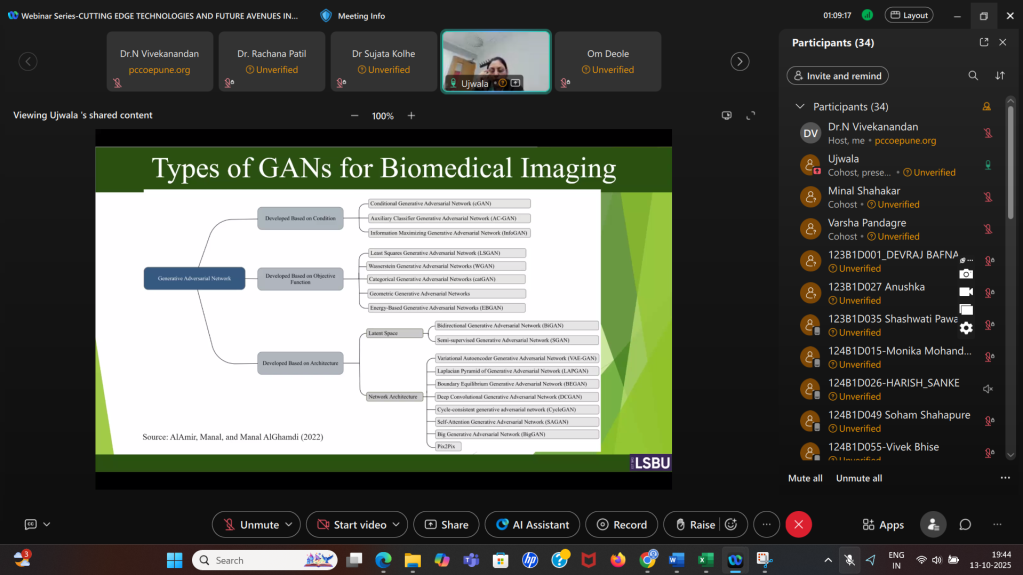The height and width of the screenshot is (575, 1023).
Task: Open Meeting Info at the top
Action: pos(353,15)
